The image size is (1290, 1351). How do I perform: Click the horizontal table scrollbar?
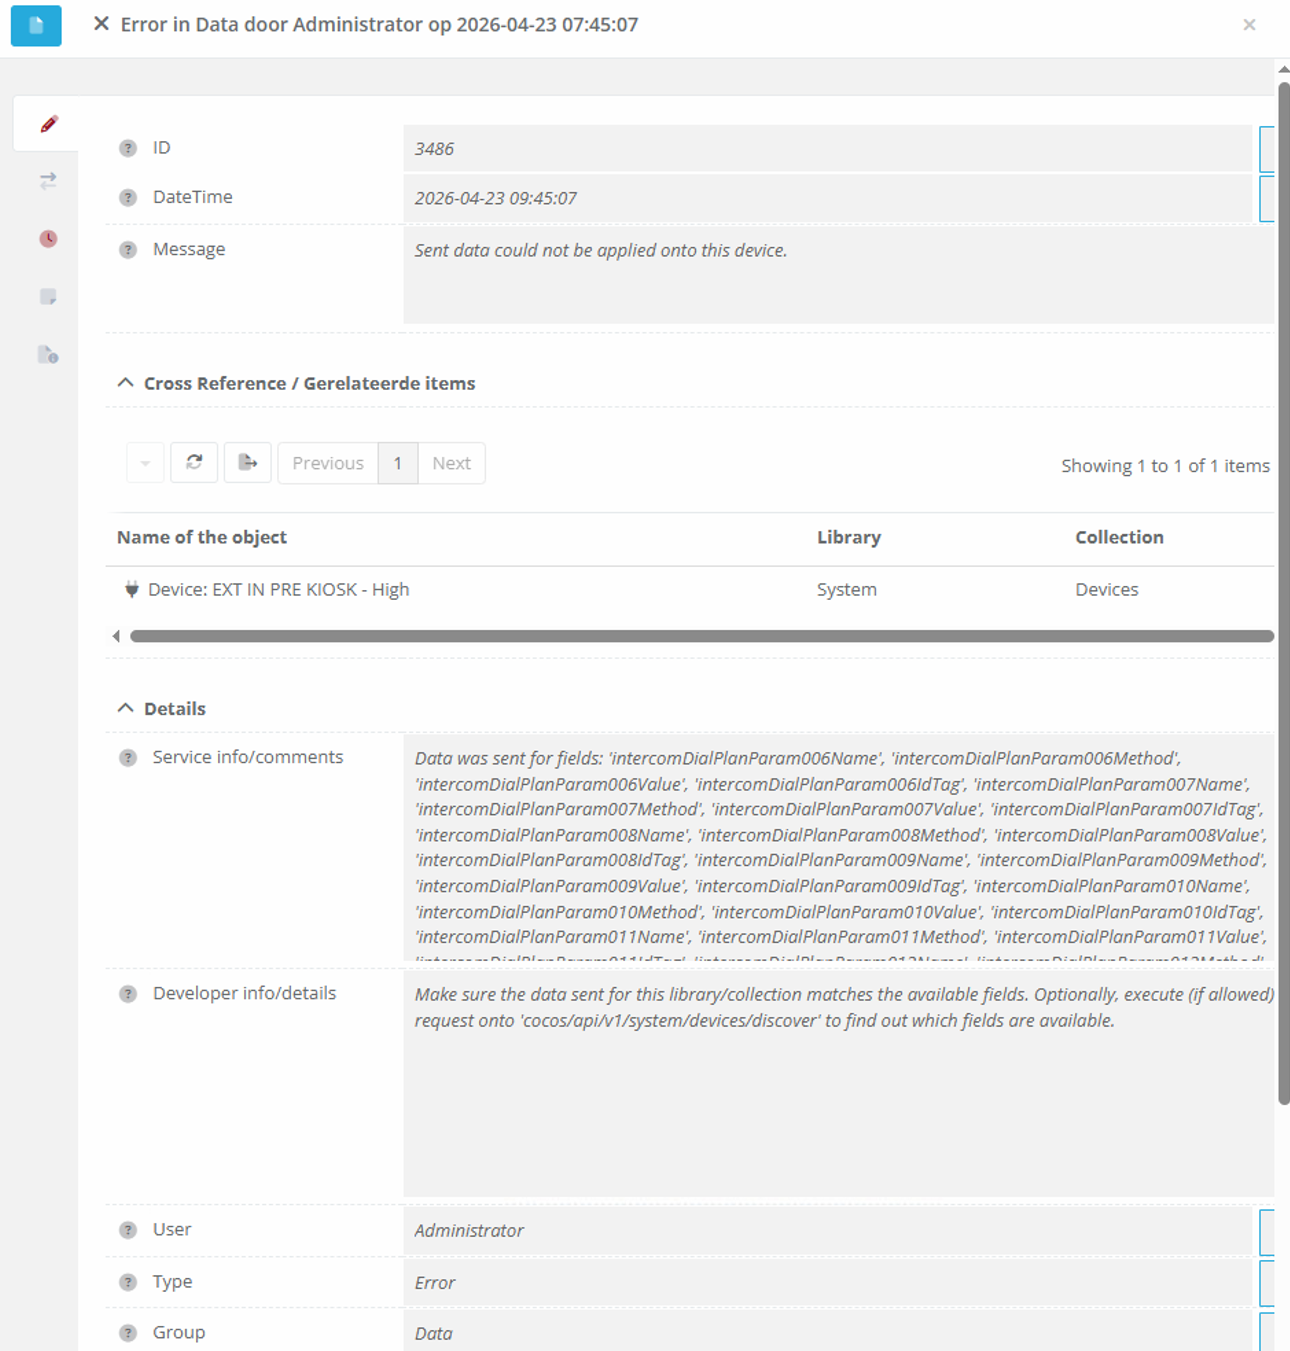[700, 636]
